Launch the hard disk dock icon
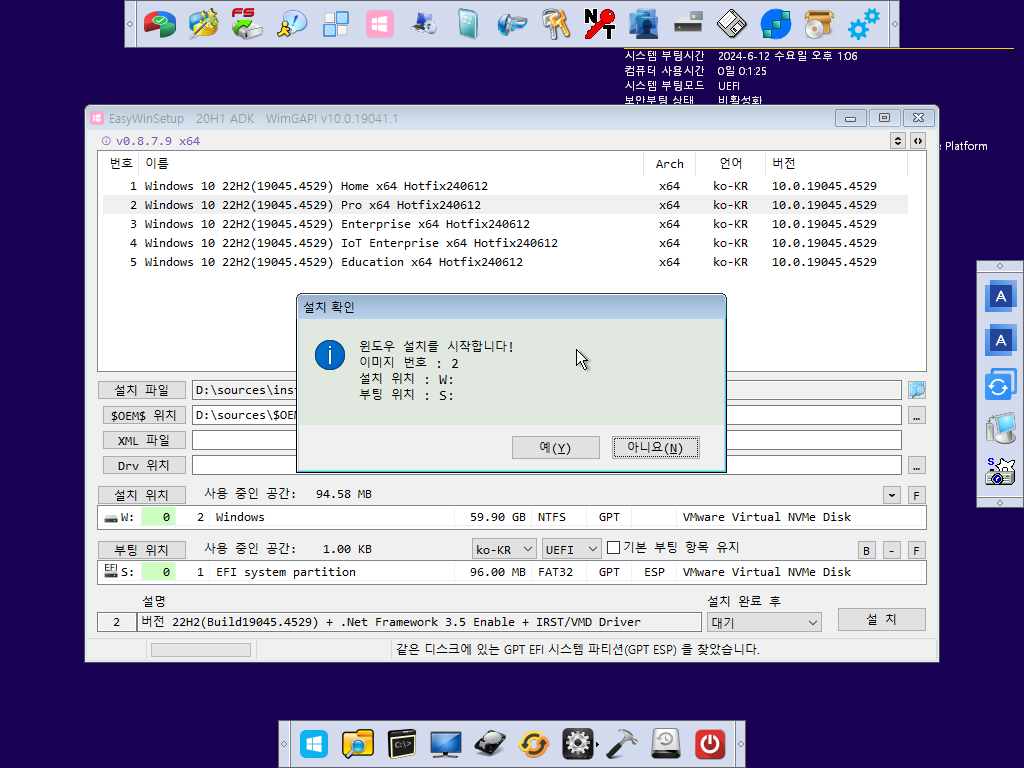 (490, 744)
